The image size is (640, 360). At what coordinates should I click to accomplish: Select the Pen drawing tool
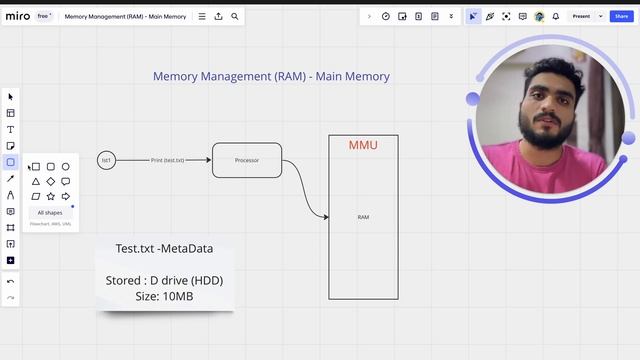pyautogui.click(x=11, y=195)
